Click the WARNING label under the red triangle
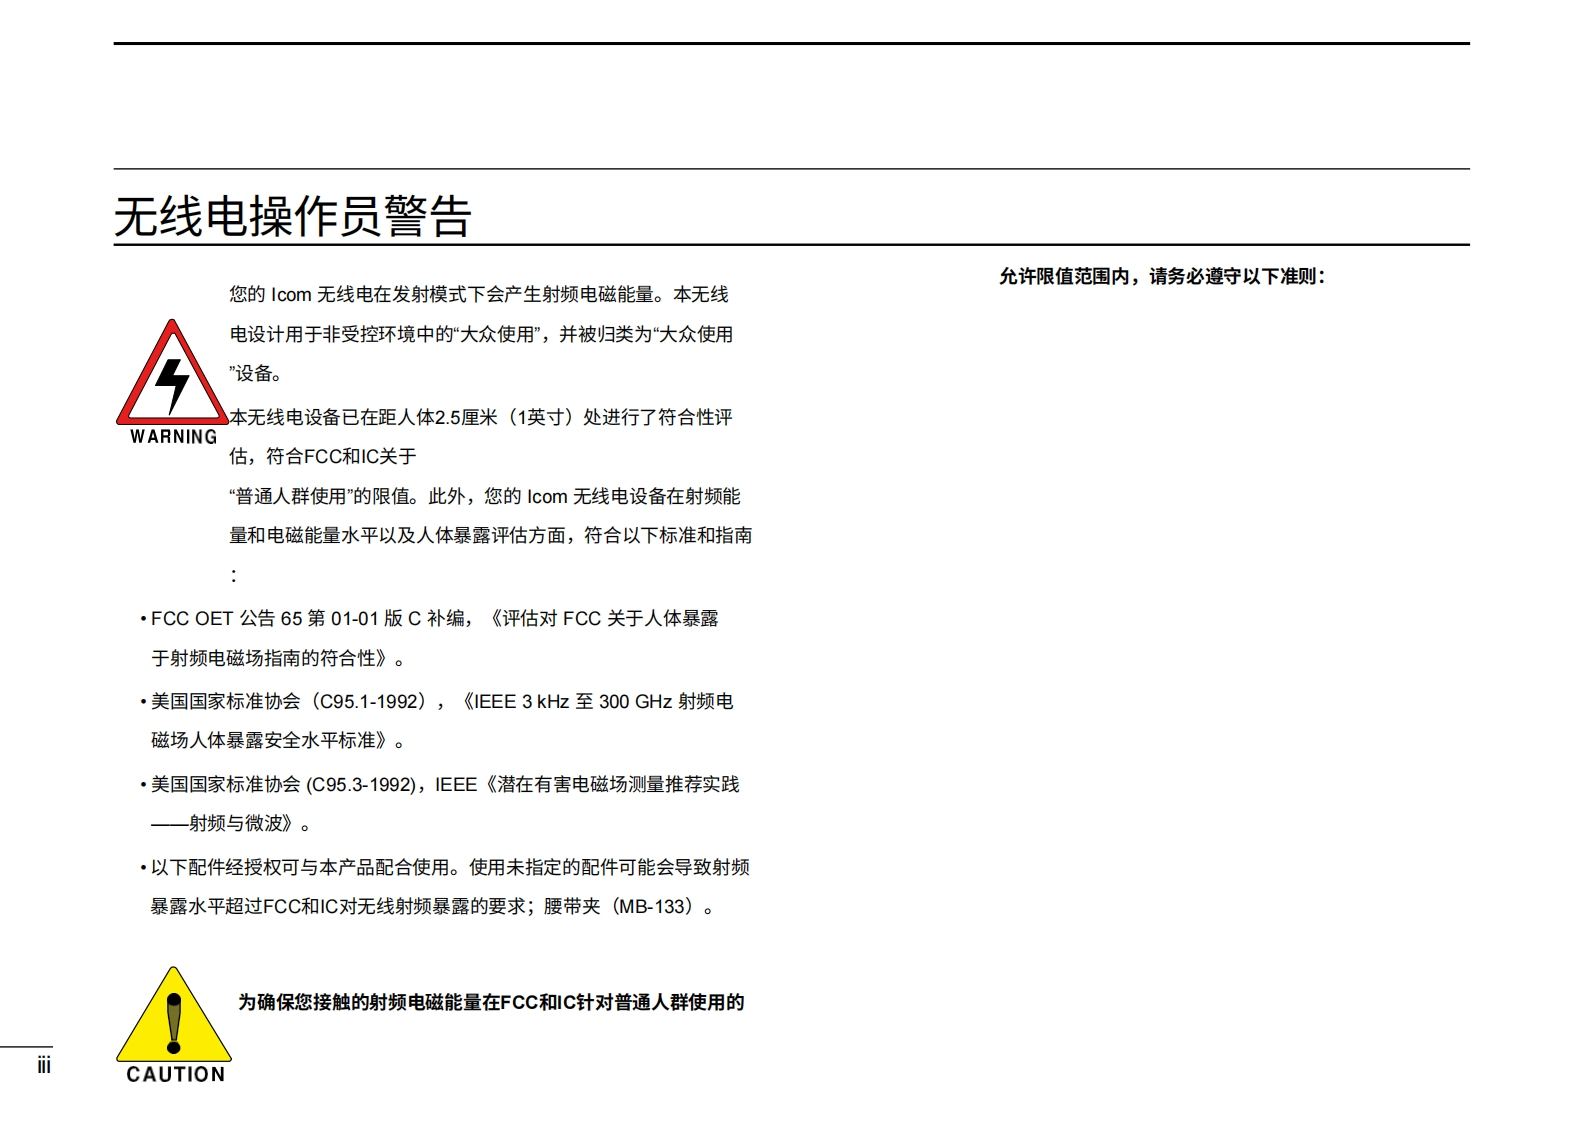The height and width of the screenshot is (1122, 1592). click(x=173, y=437)
